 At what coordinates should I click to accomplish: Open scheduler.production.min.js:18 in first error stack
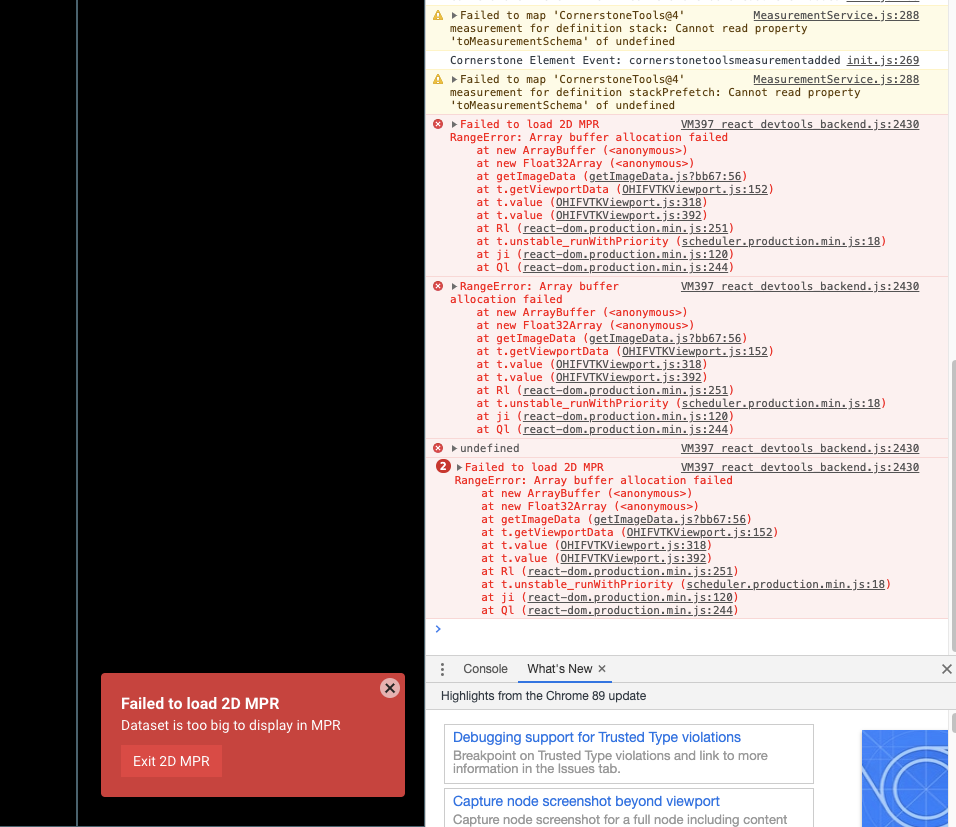[x=781, y=242]
